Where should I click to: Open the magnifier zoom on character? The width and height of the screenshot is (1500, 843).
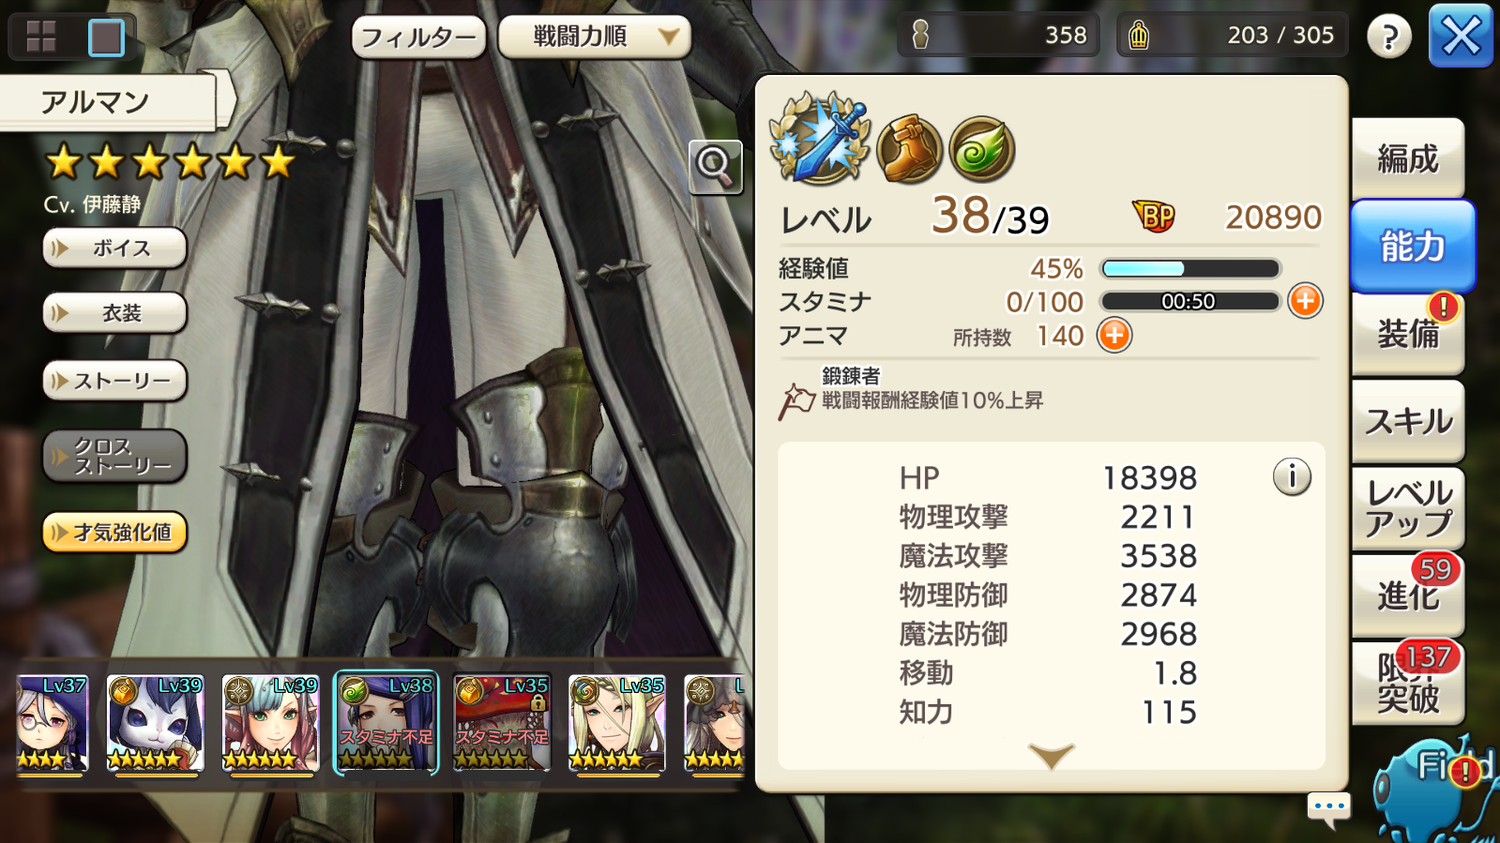click(x=715, y=166)
